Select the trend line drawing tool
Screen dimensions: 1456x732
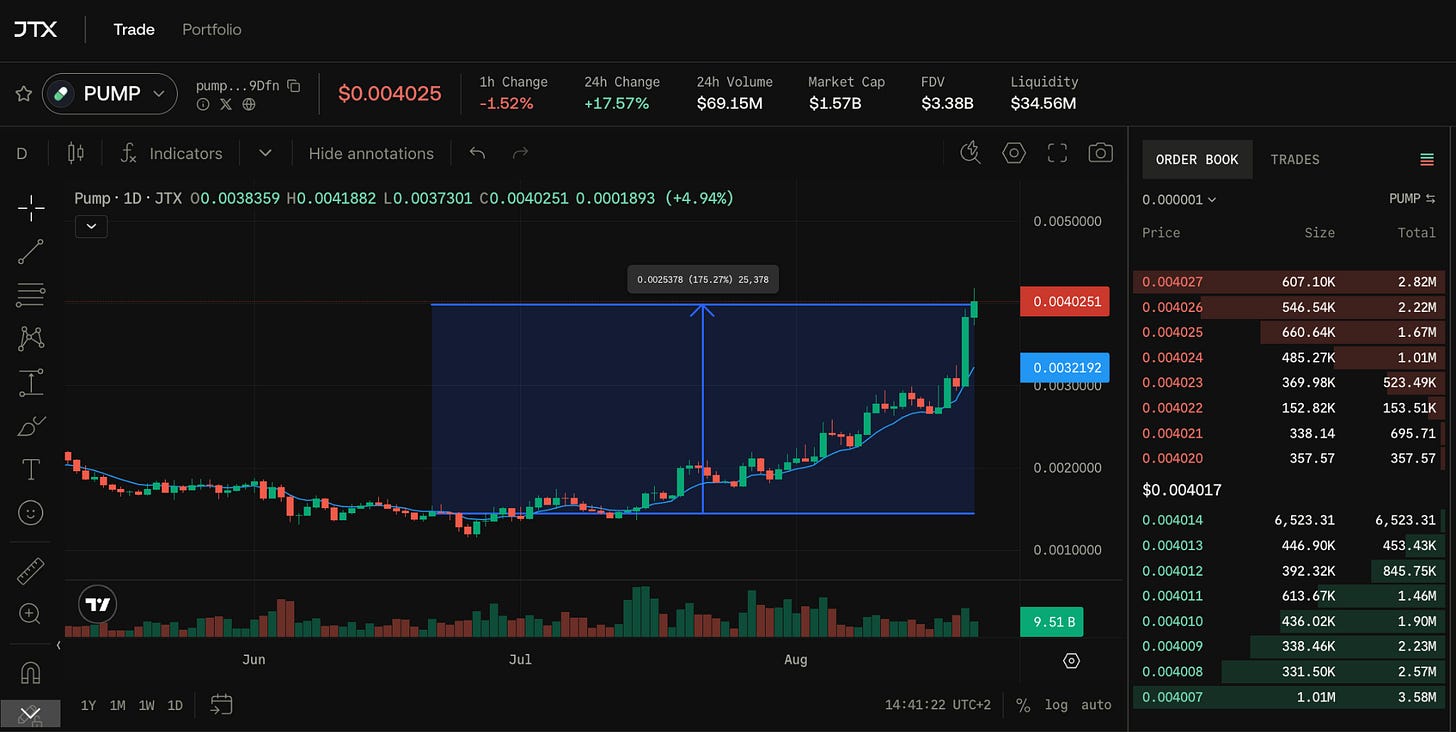point(31,251)
